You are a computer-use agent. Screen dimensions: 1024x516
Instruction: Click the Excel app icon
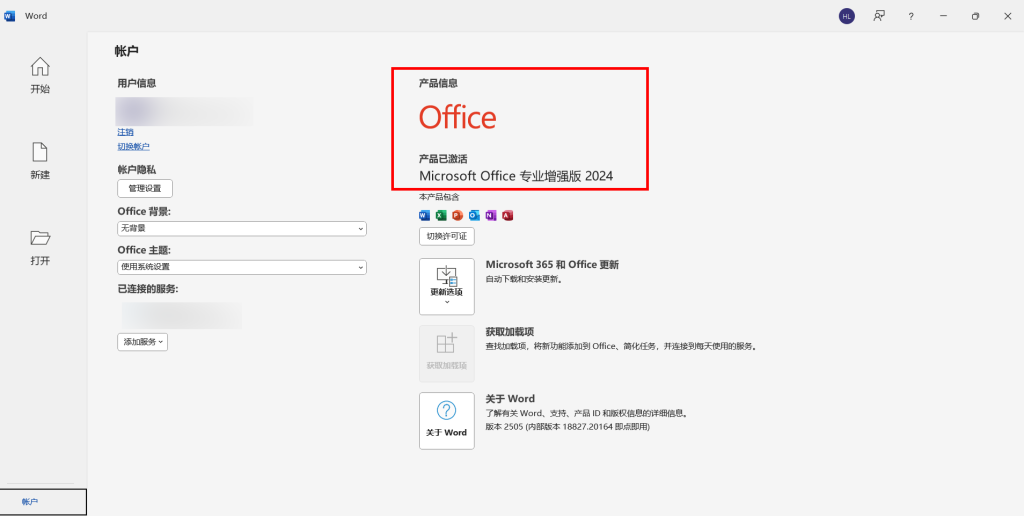point(441,216)
